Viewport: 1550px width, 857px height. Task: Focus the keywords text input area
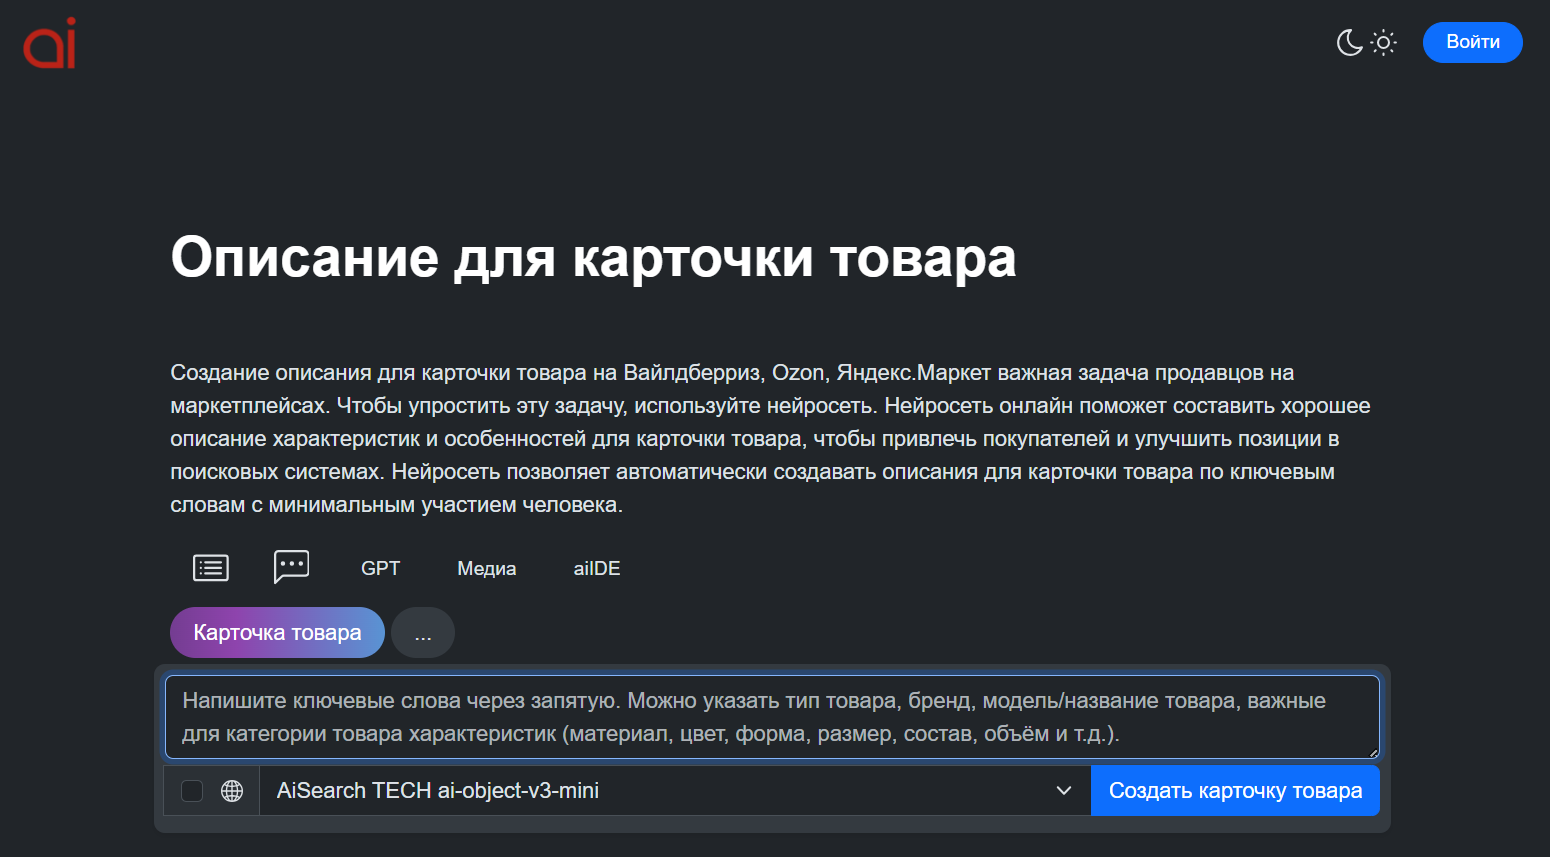(770, 717)
